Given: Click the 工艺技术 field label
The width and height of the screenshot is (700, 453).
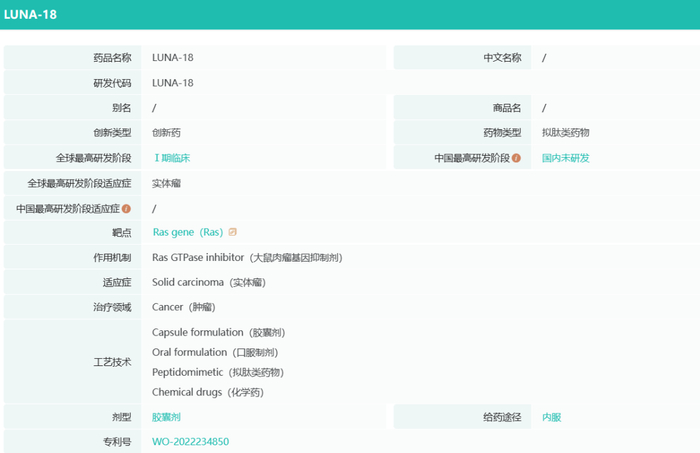Looking at the screenshot, I should tap(112, 362).
